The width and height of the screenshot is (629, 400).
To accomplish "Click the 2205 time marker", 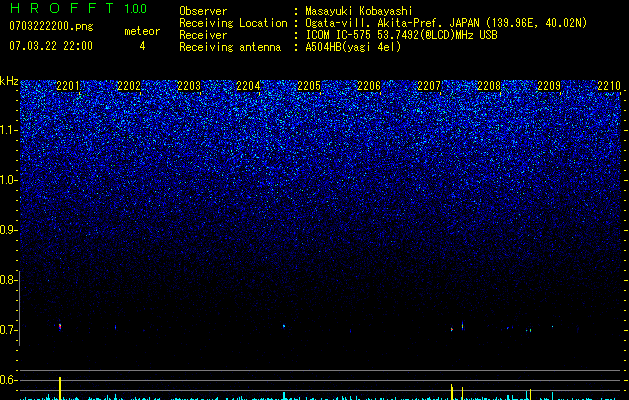I will (x=309, y=86).
